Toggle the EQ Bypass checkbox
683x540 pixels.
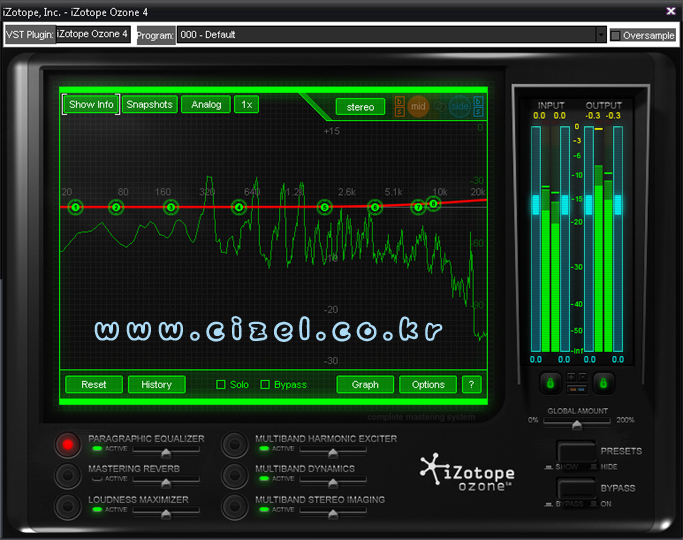point(265,385)
